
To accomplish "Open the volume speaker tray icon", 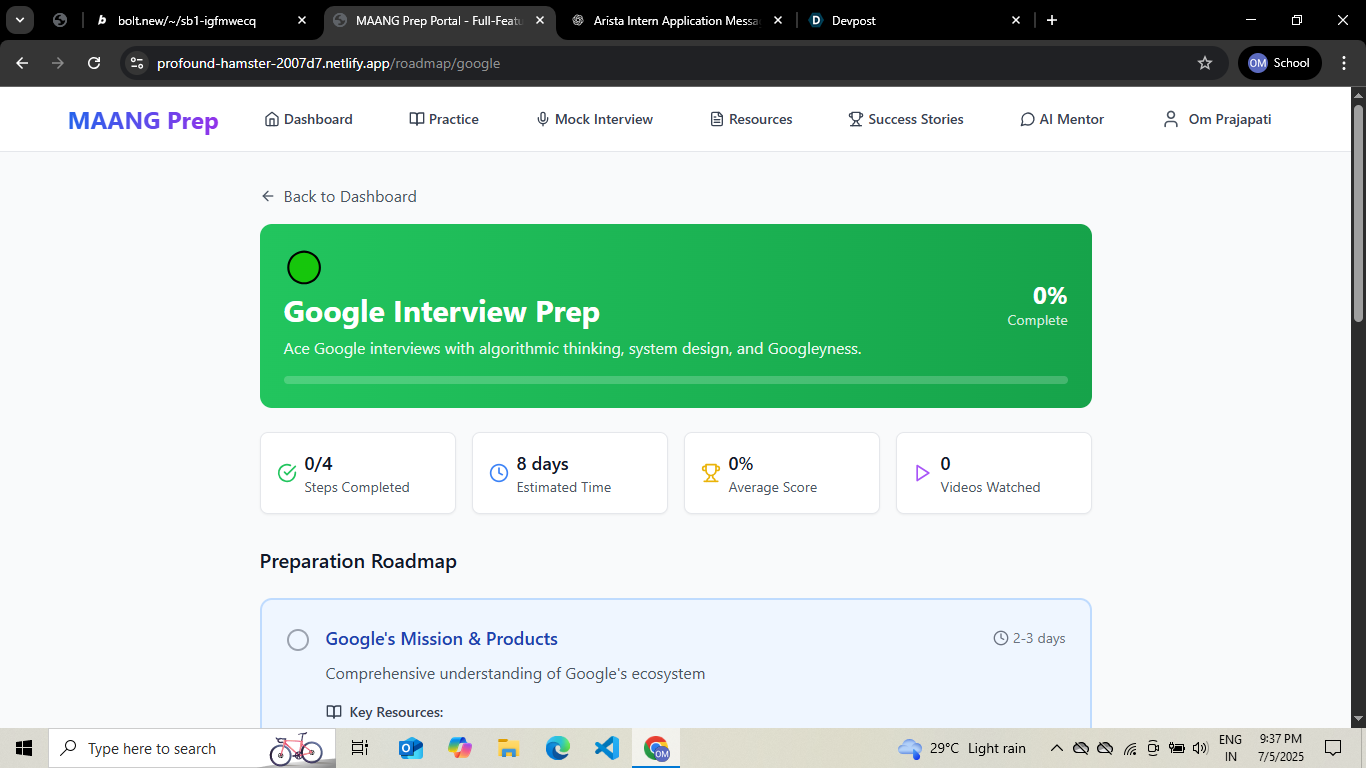I will click(1200, 748).
